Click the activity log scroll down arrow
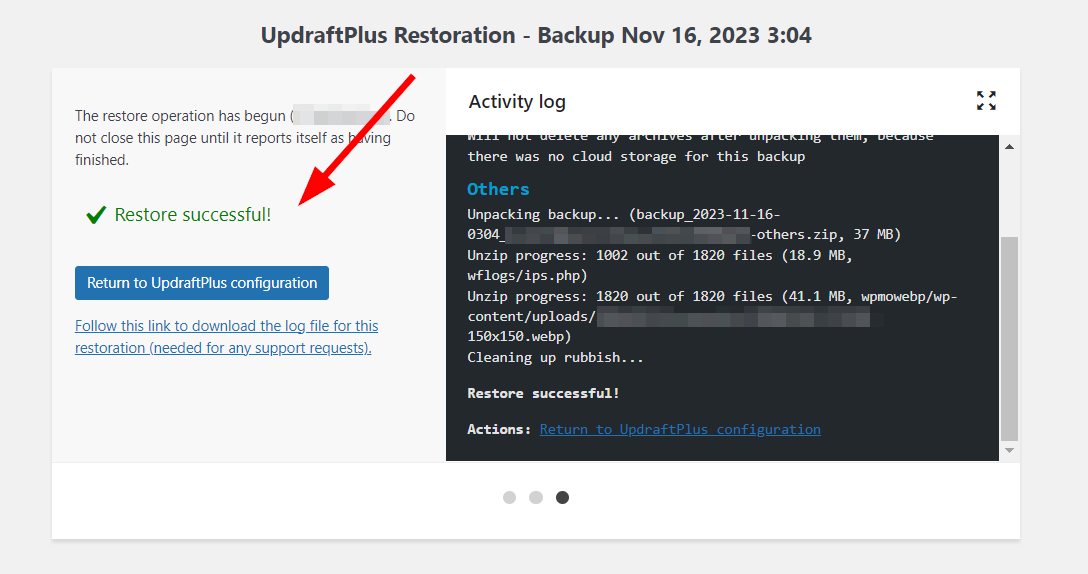This screenshot has width=1088, height=574. tap(1010, 450)
